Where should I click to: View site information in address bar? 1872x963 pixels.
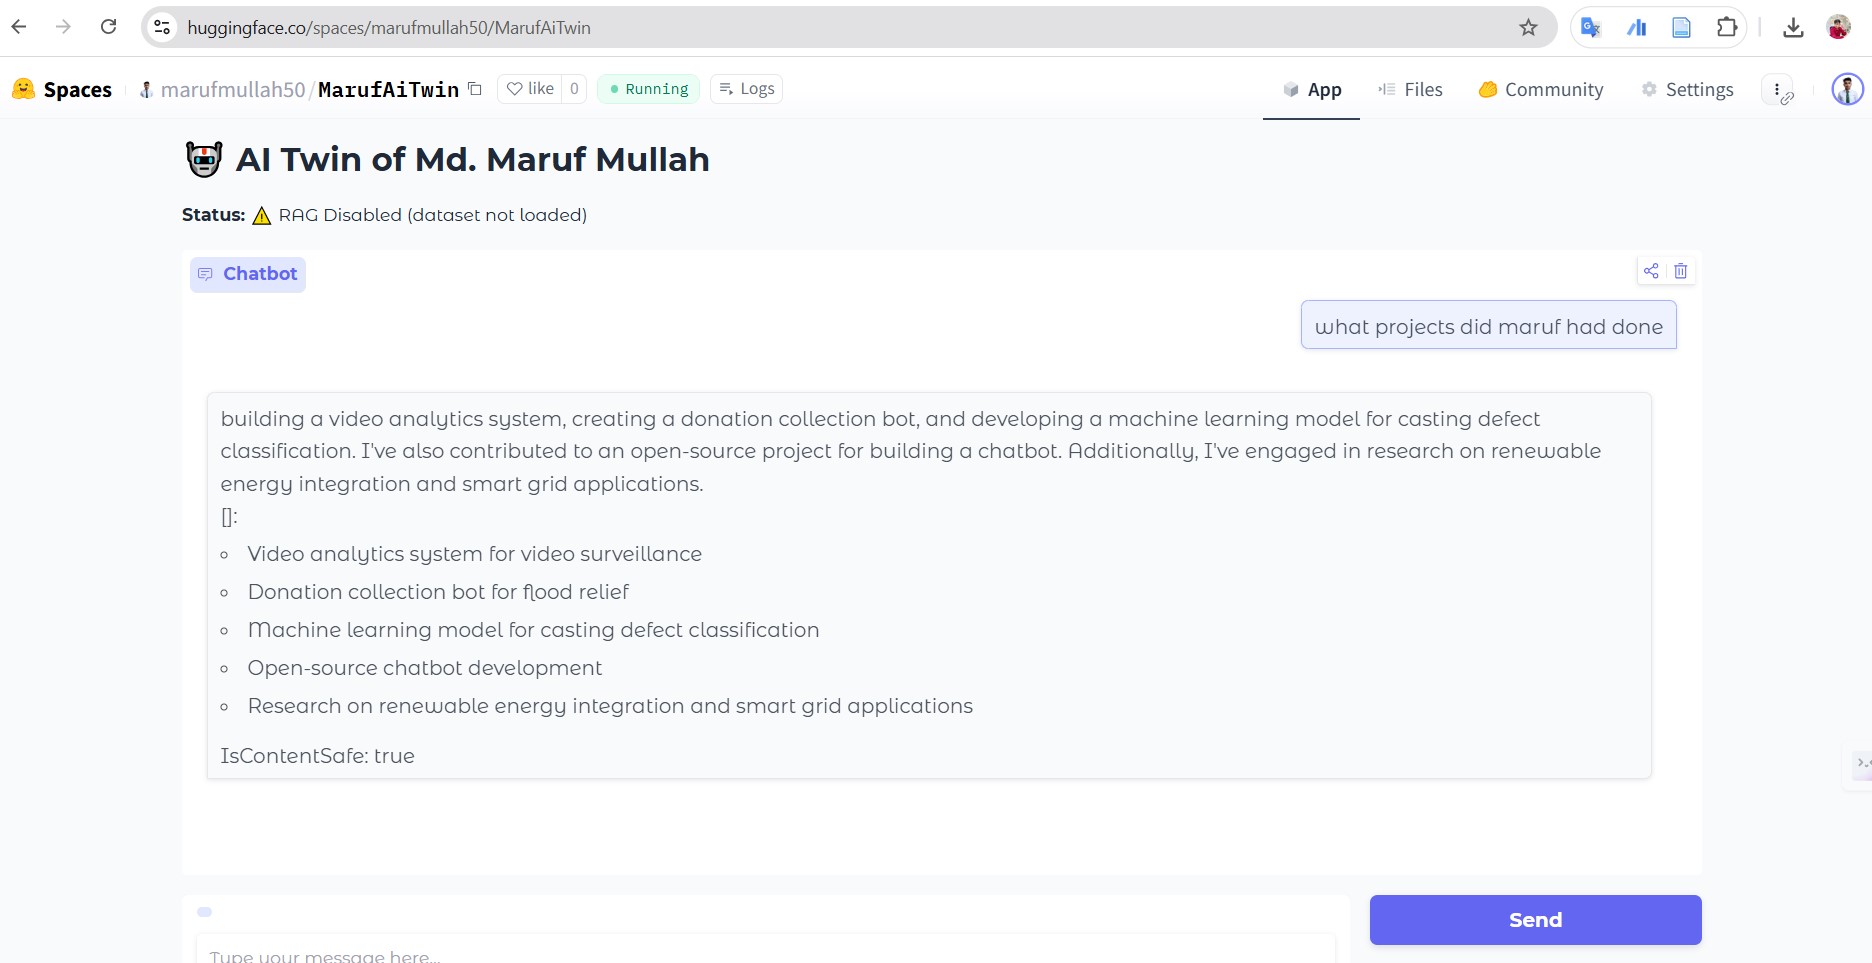tap(162, 28)
